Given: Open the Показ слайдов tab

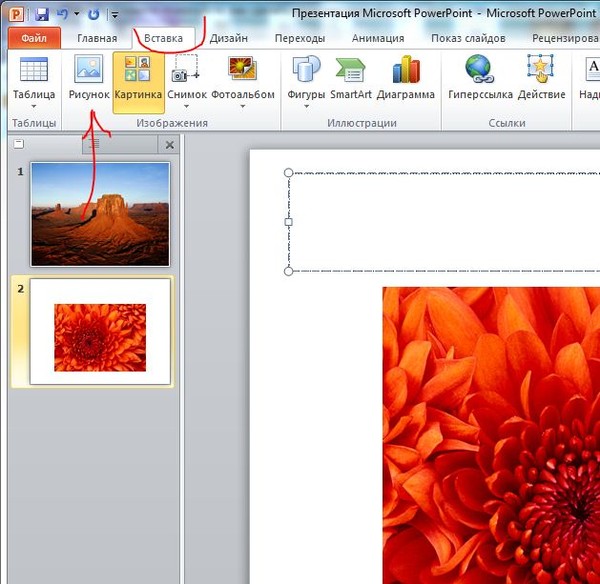Looking at the screenshot, I should click(x=468, y=38).
